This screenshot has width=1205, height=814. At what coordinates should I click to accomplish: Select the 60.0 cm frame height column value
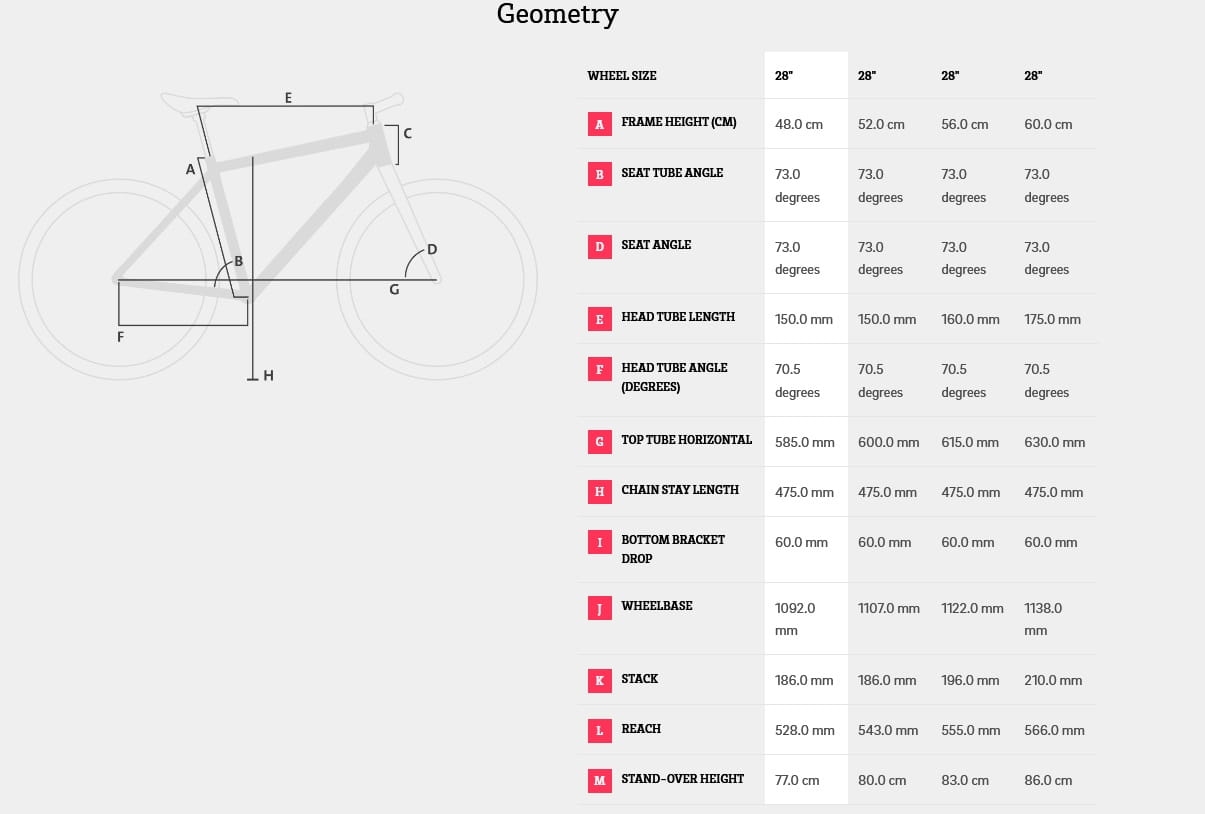click(1048, 124)
